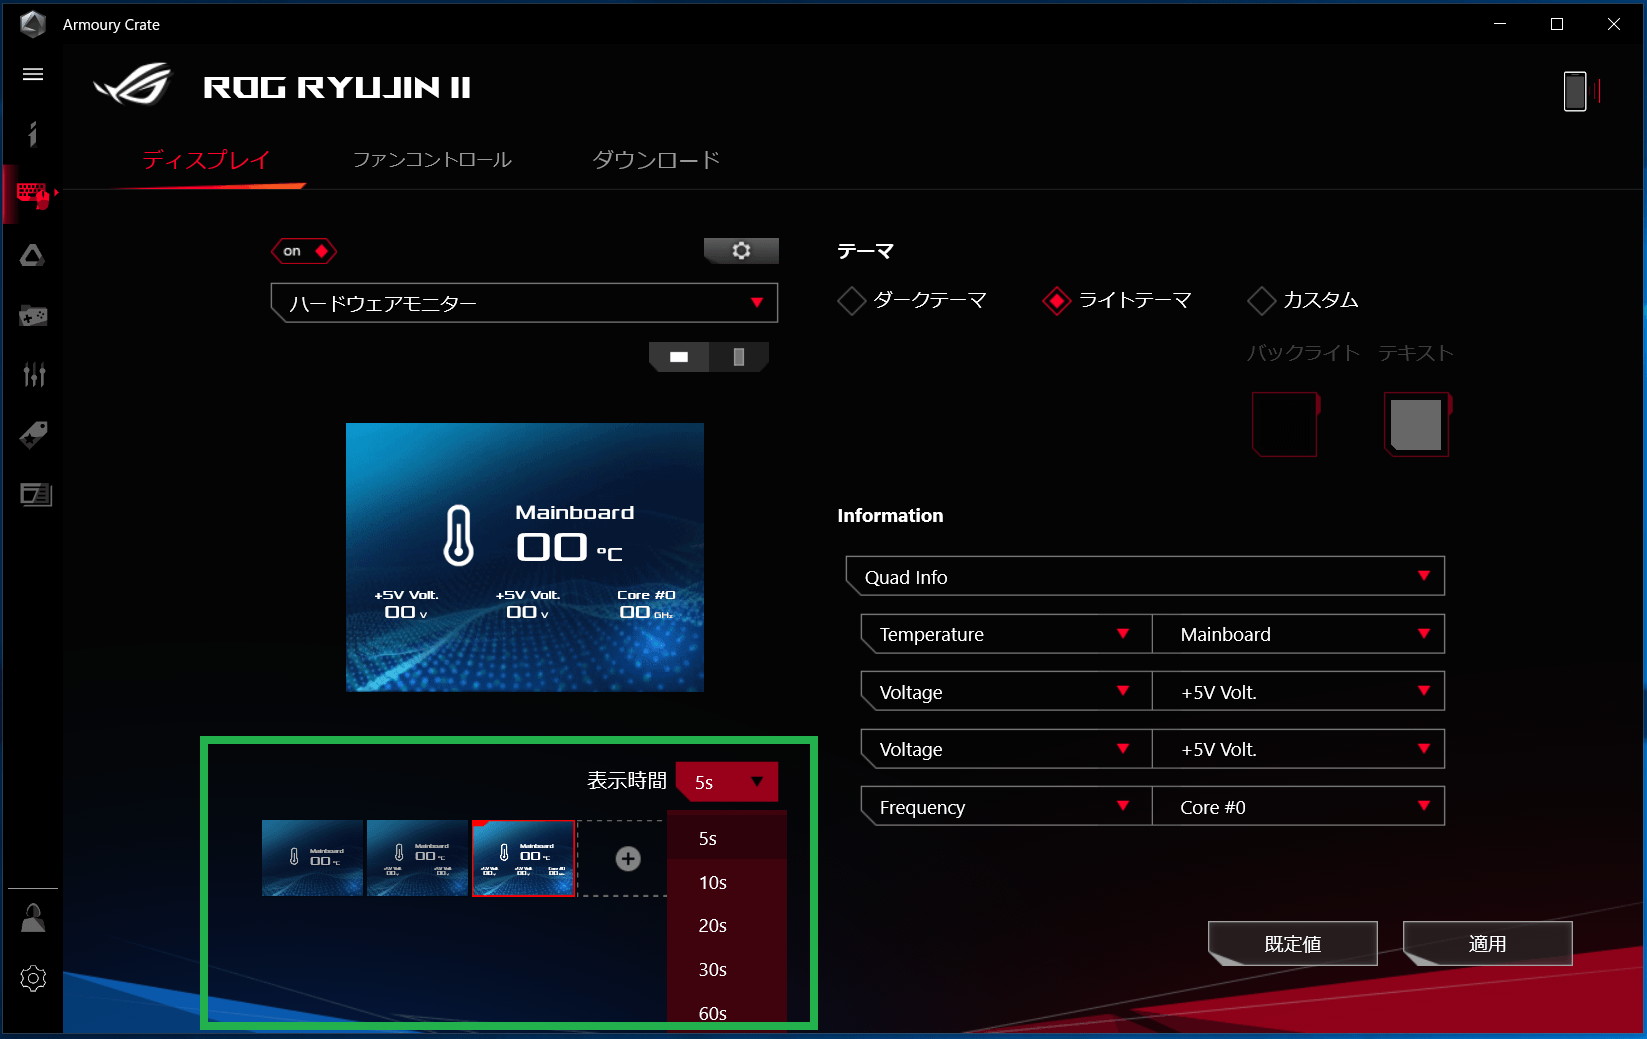Select the second slide thumbnail
This screenshot has height=1039, width=1647.
pos(417,858)
